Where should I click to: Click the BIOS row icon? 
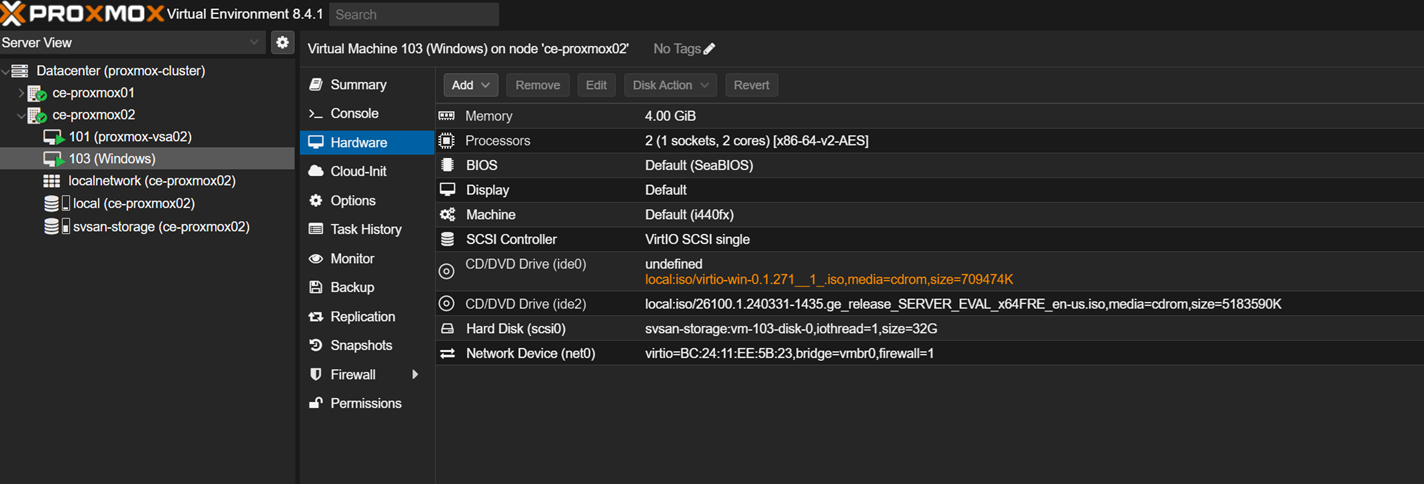coord(447,165)
